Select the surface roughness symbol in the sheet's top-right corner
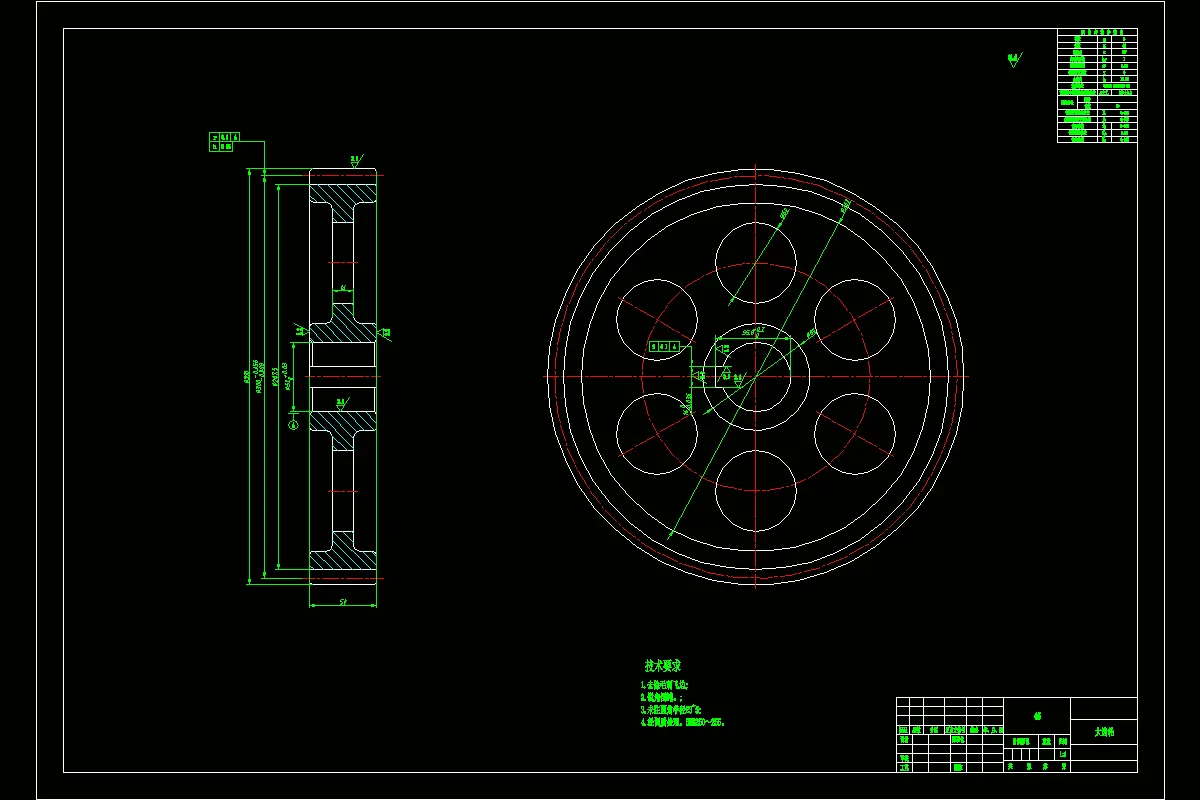 [1013, 59]
